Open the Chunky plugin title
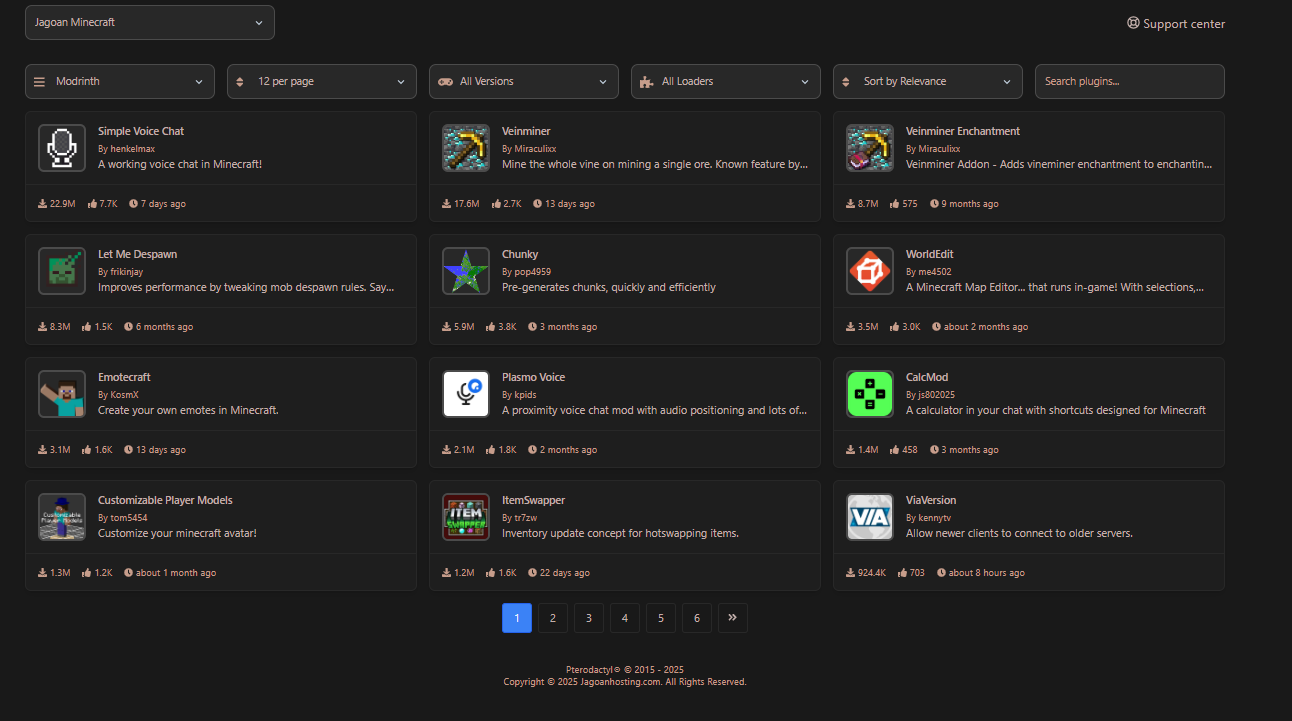Screen dimensions: 1292x721 pyautogui.click(x=520, y=254)
